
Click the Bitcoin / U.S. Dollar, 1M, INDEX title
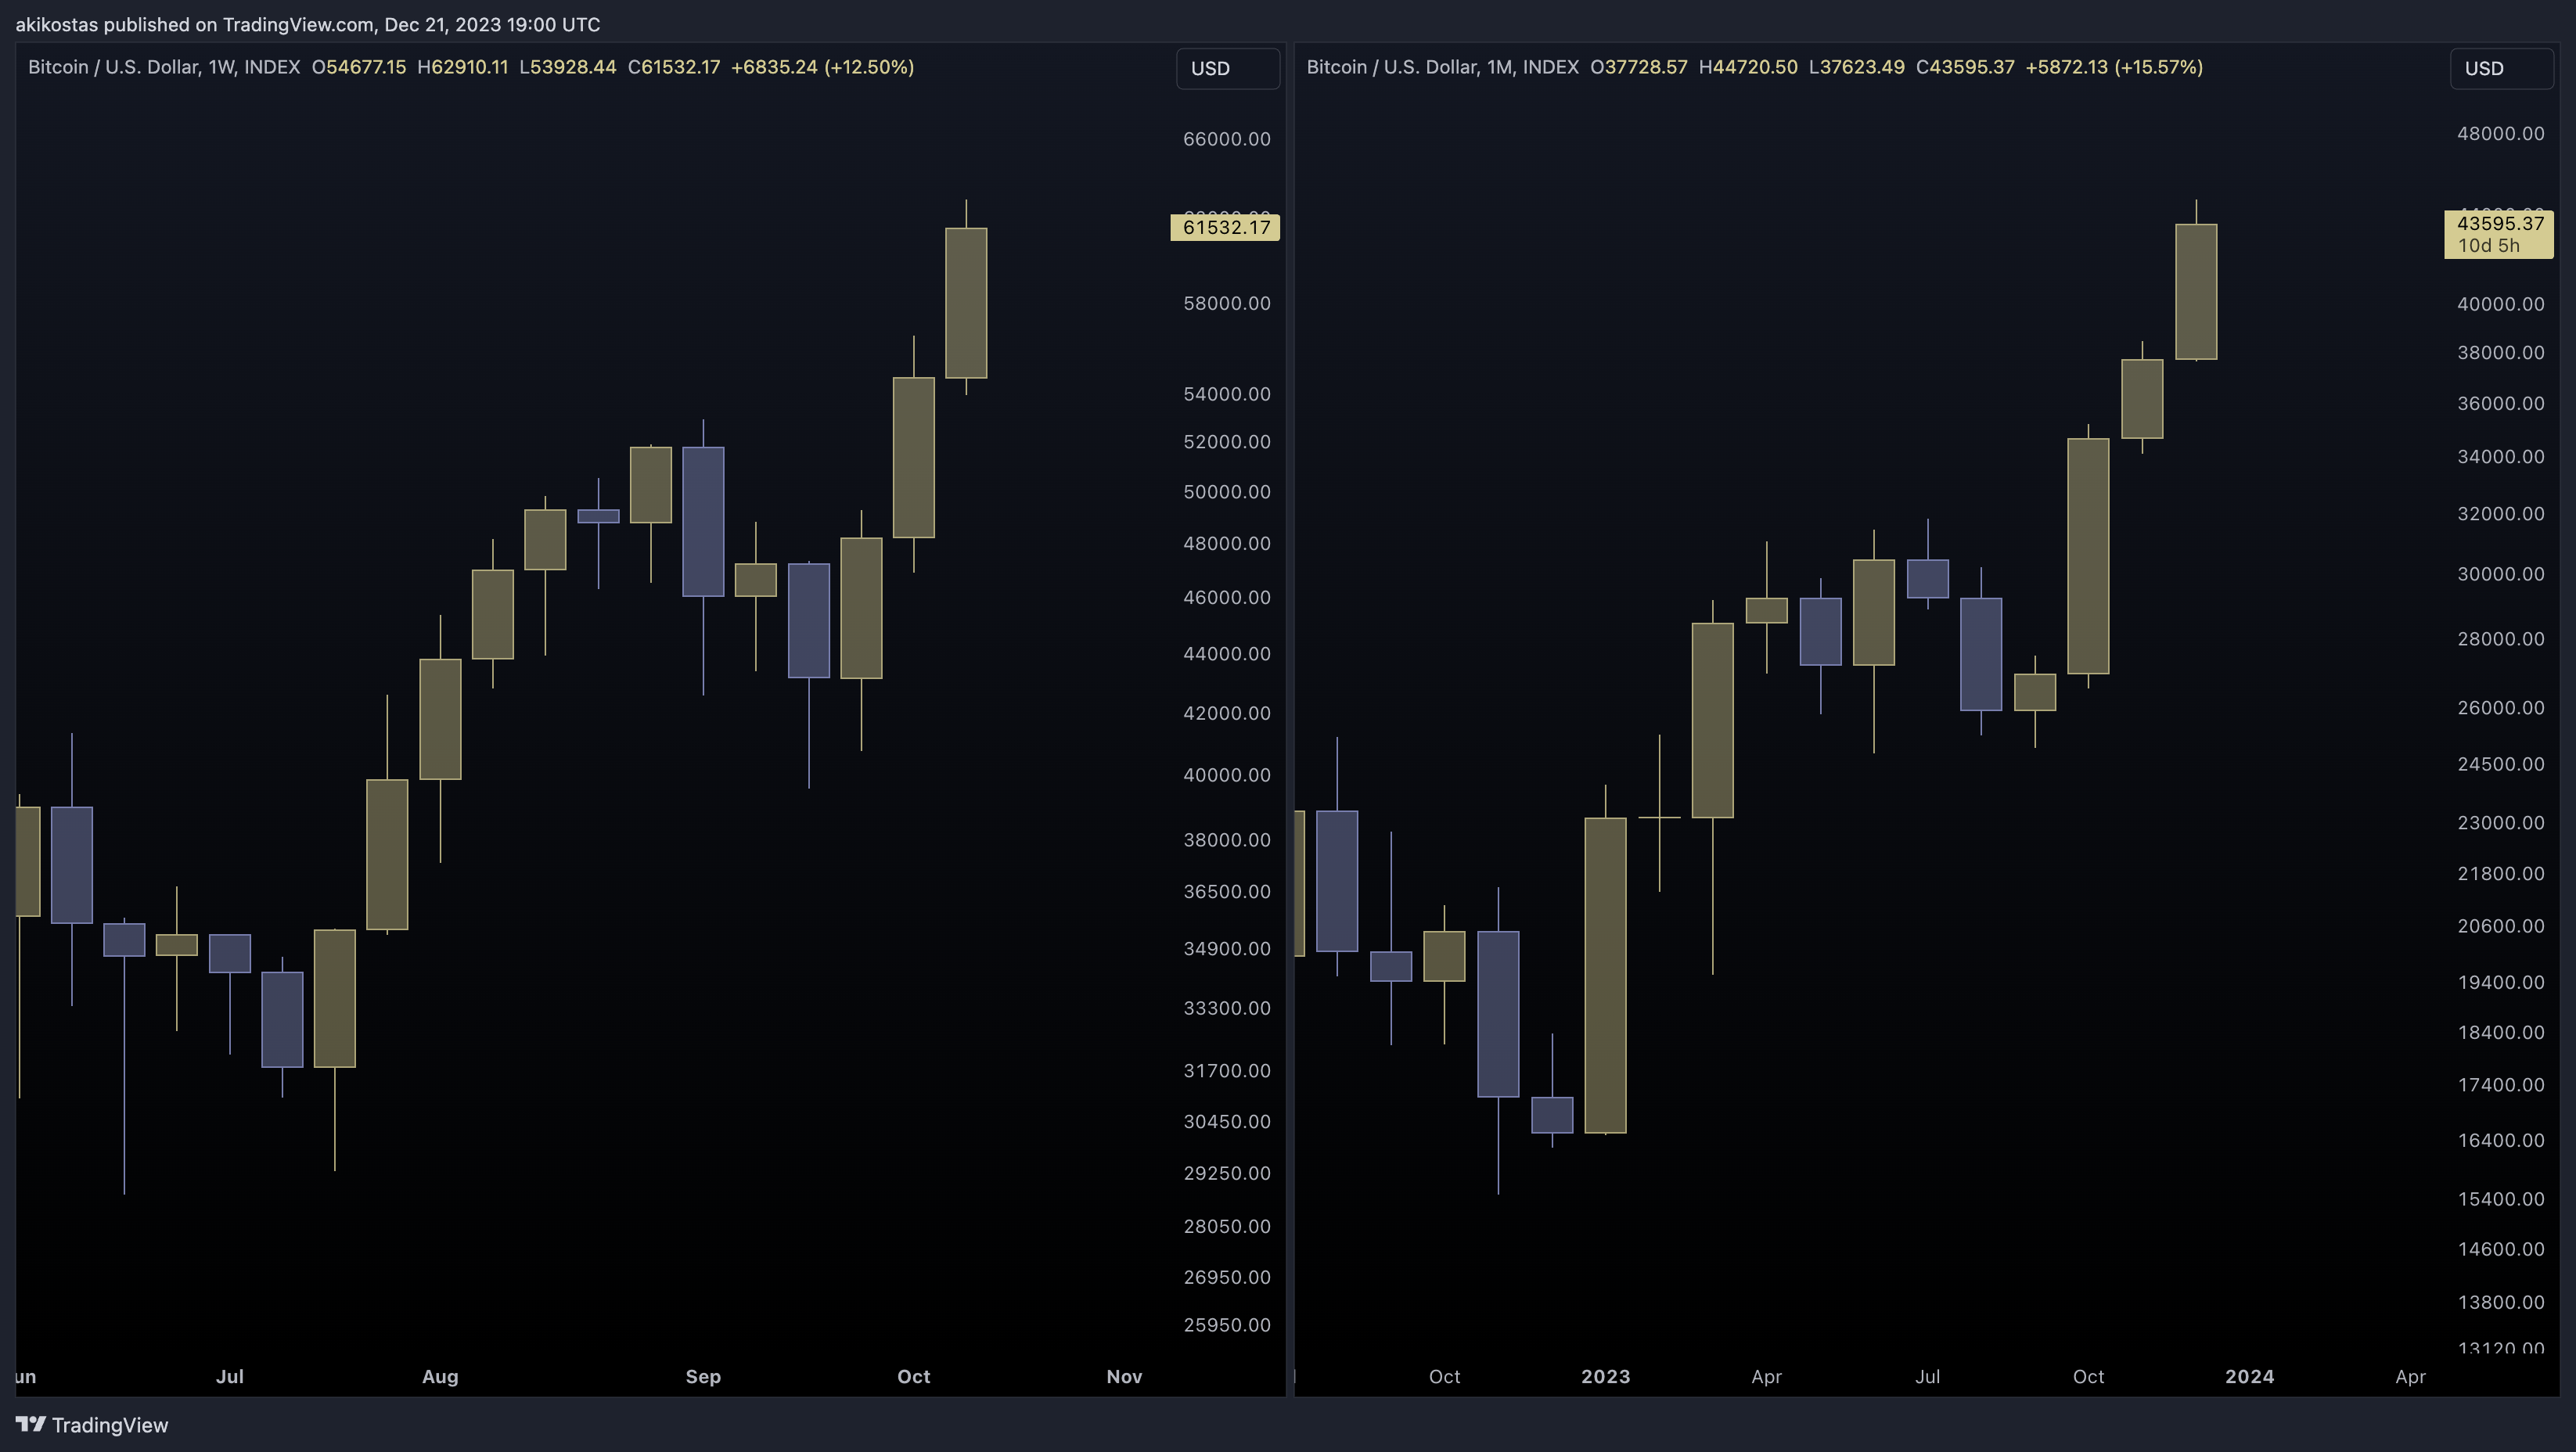[1443, 67]
